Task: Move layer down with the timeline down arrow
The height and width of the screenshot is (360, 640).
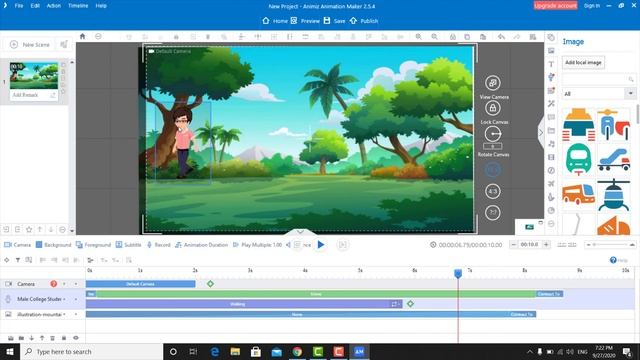Action: click(x=31, y=338)
